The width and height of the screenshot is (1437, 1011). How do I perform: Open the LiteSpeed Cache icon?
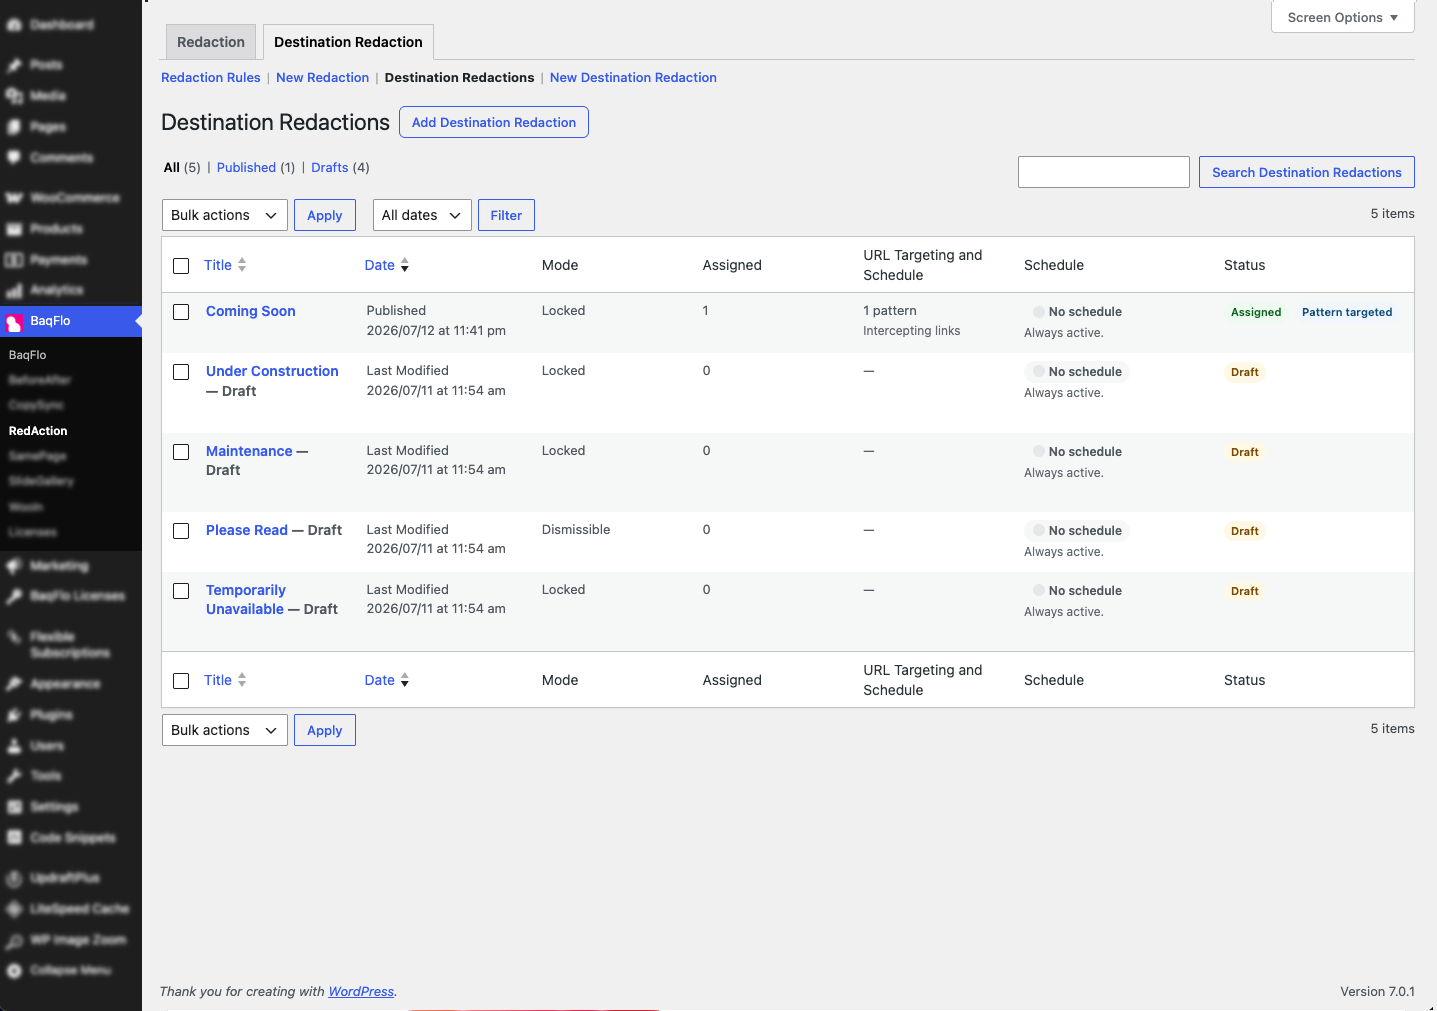[x=15, y=909]
